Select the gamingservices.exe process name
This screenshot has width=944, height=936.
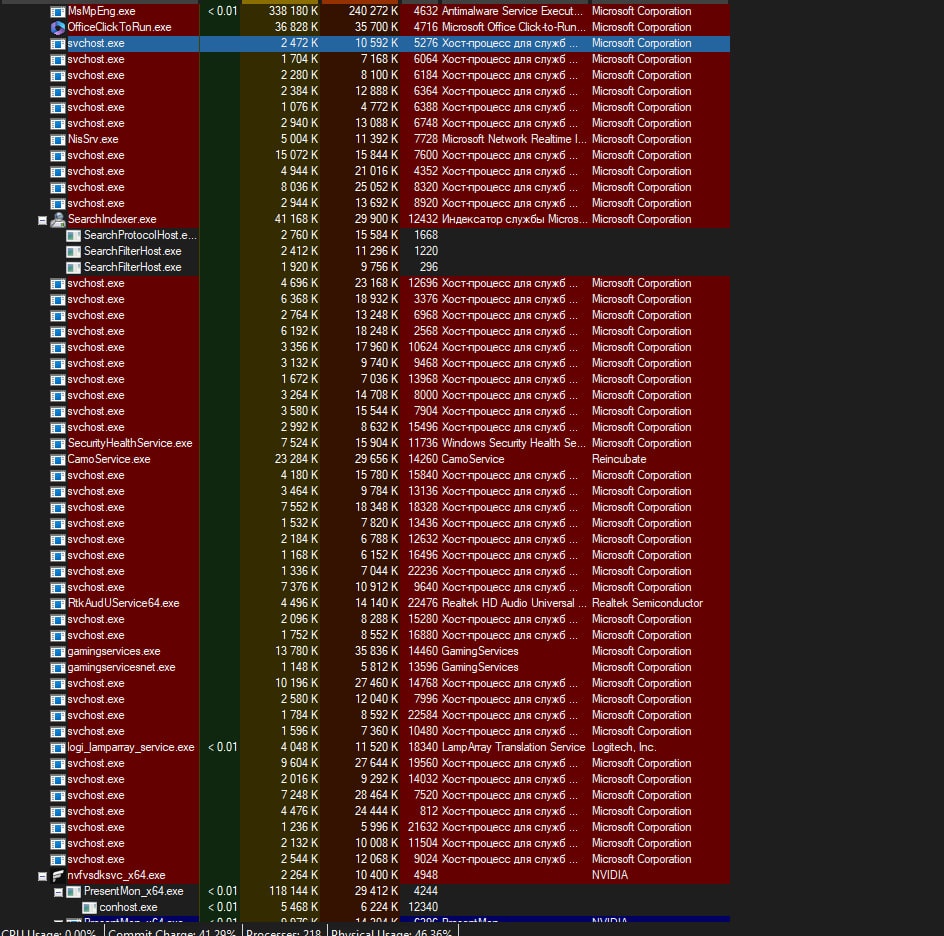(x=114, y=651)
